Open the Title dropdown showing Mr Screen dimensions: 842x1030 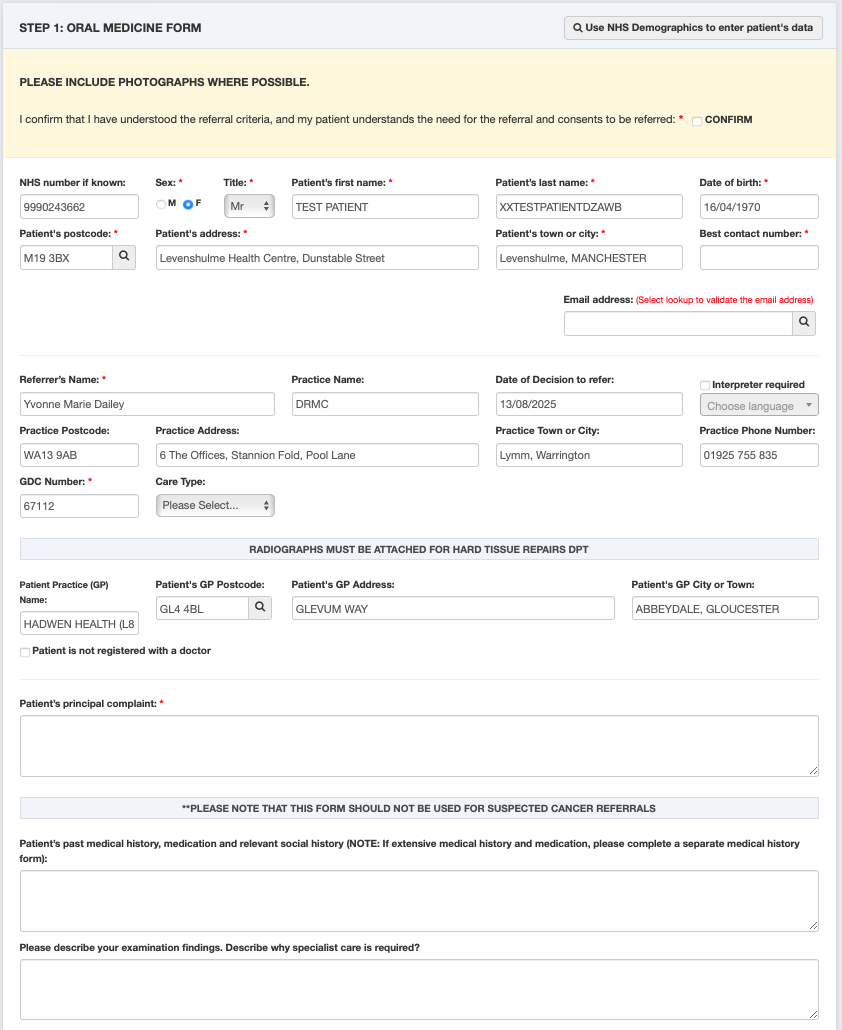click(x=249, y=206)
